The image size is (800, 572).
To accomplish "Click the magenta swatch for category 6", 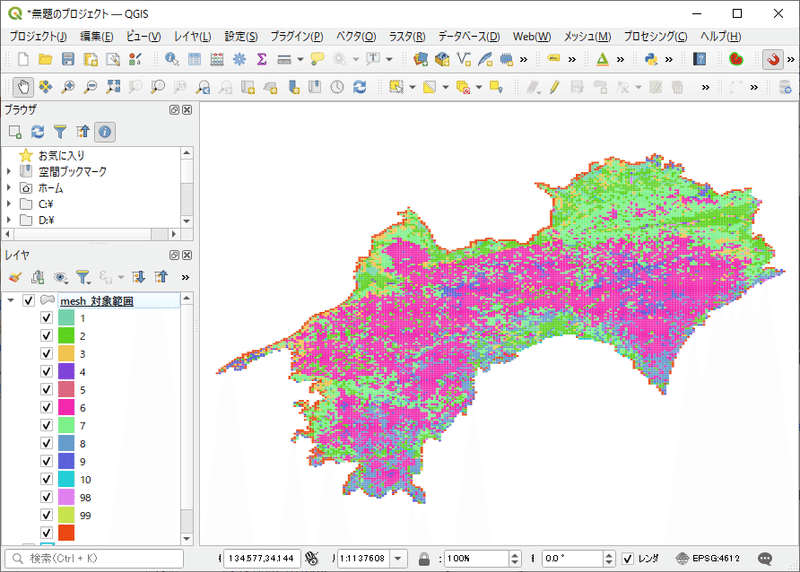I will click(67, 408).
